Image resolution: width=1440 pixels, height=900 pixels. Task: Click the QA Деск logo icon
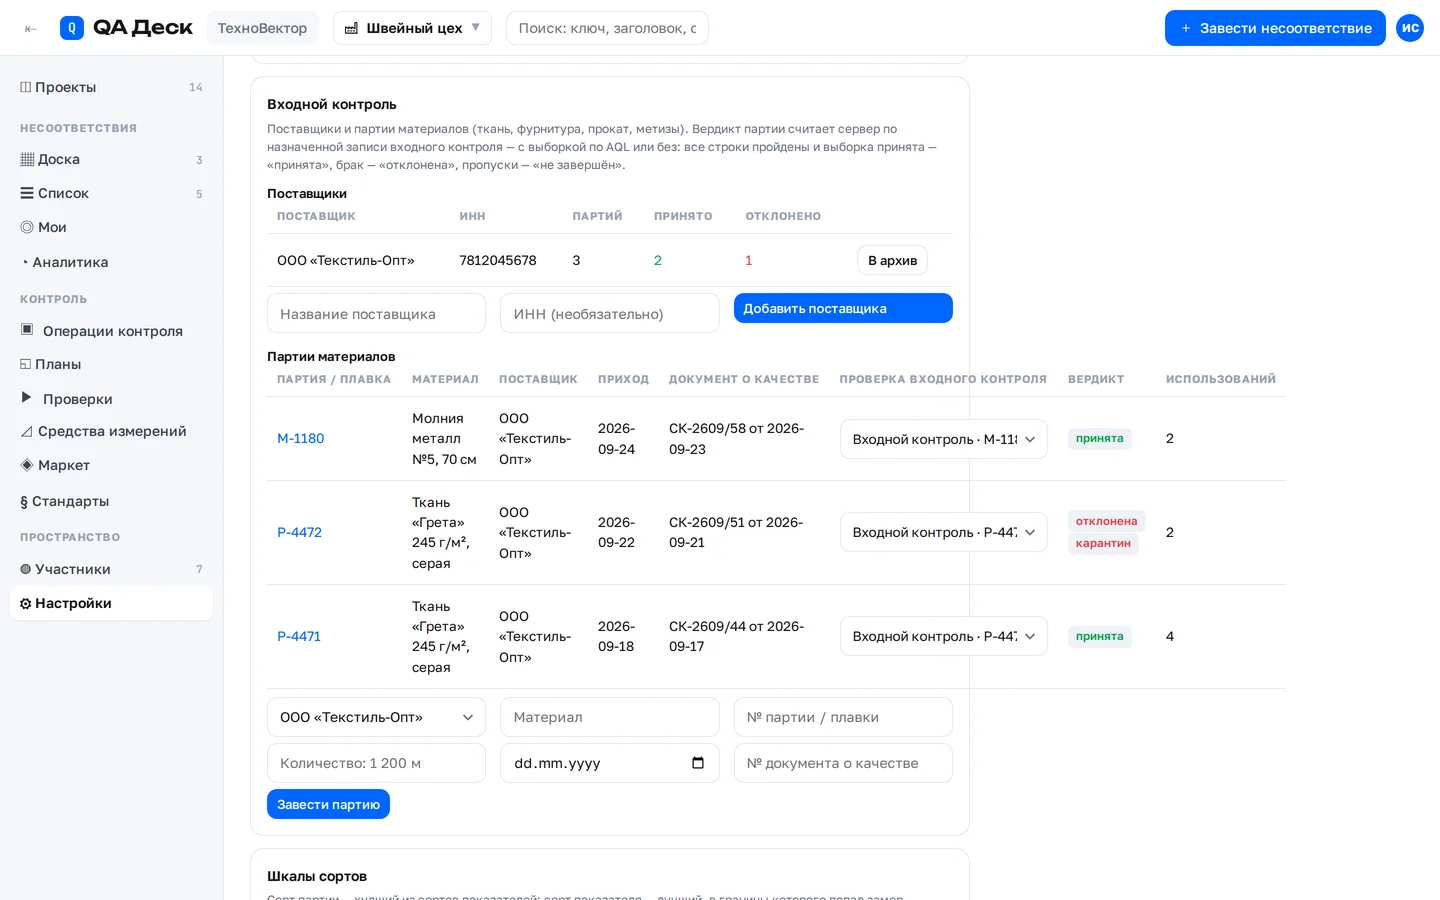(72, 28)
